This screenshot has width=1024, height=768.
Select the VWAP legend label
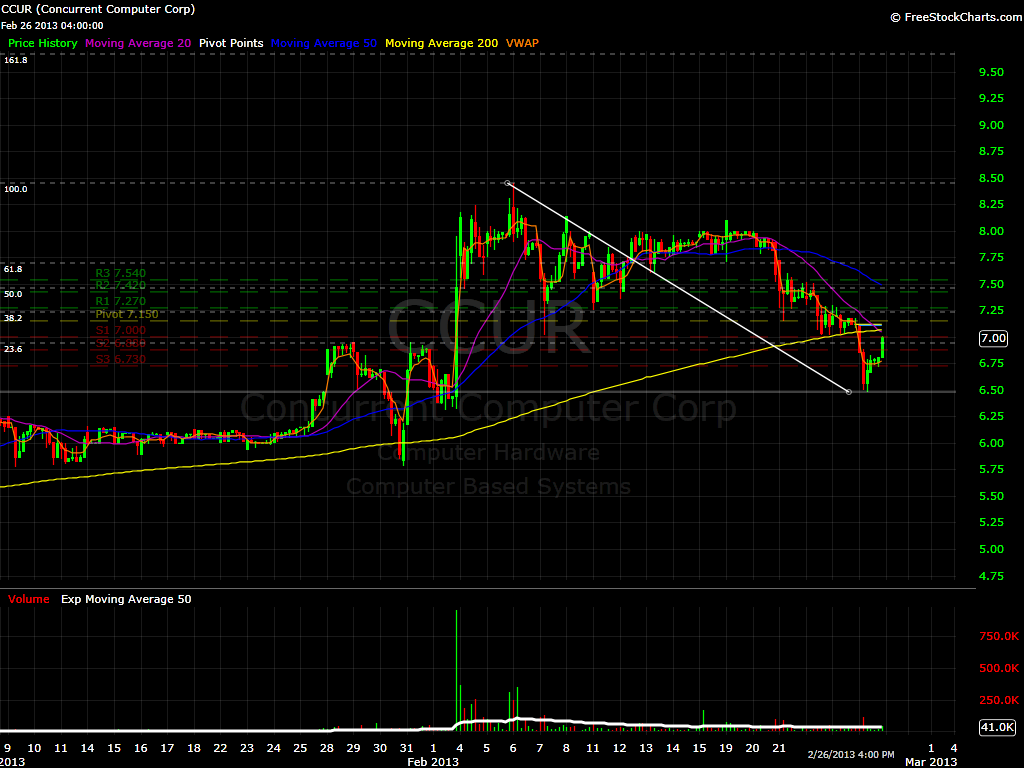(x=522, y=43)
